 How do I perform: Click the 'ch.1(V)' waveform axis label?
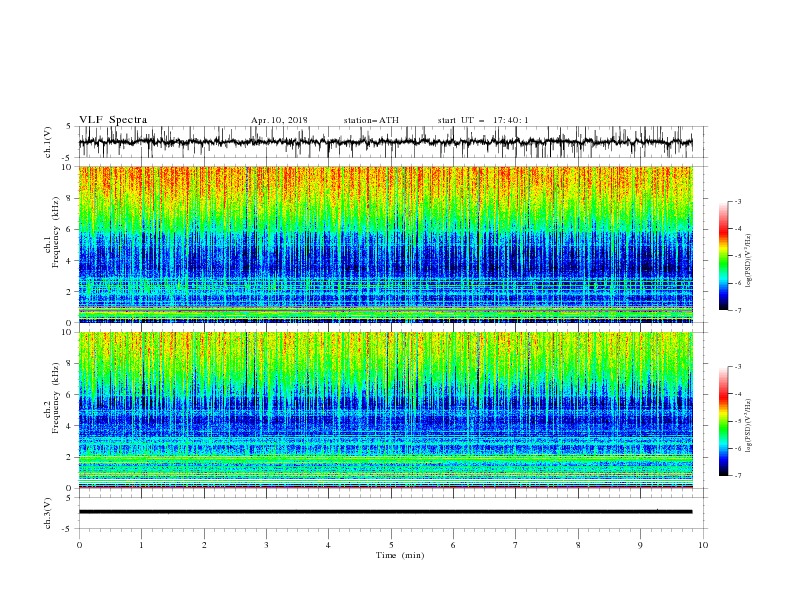tap(48, 142)
